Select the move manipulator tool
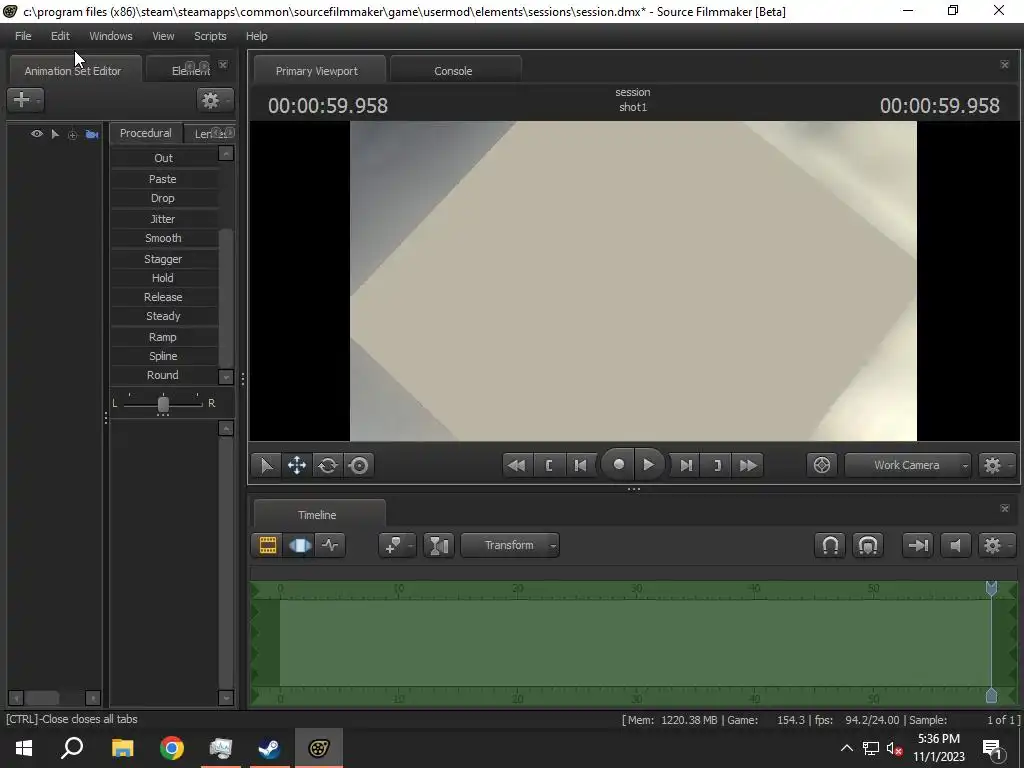The width and height of the screenshot is (1024, 768). tap(297, 466)
